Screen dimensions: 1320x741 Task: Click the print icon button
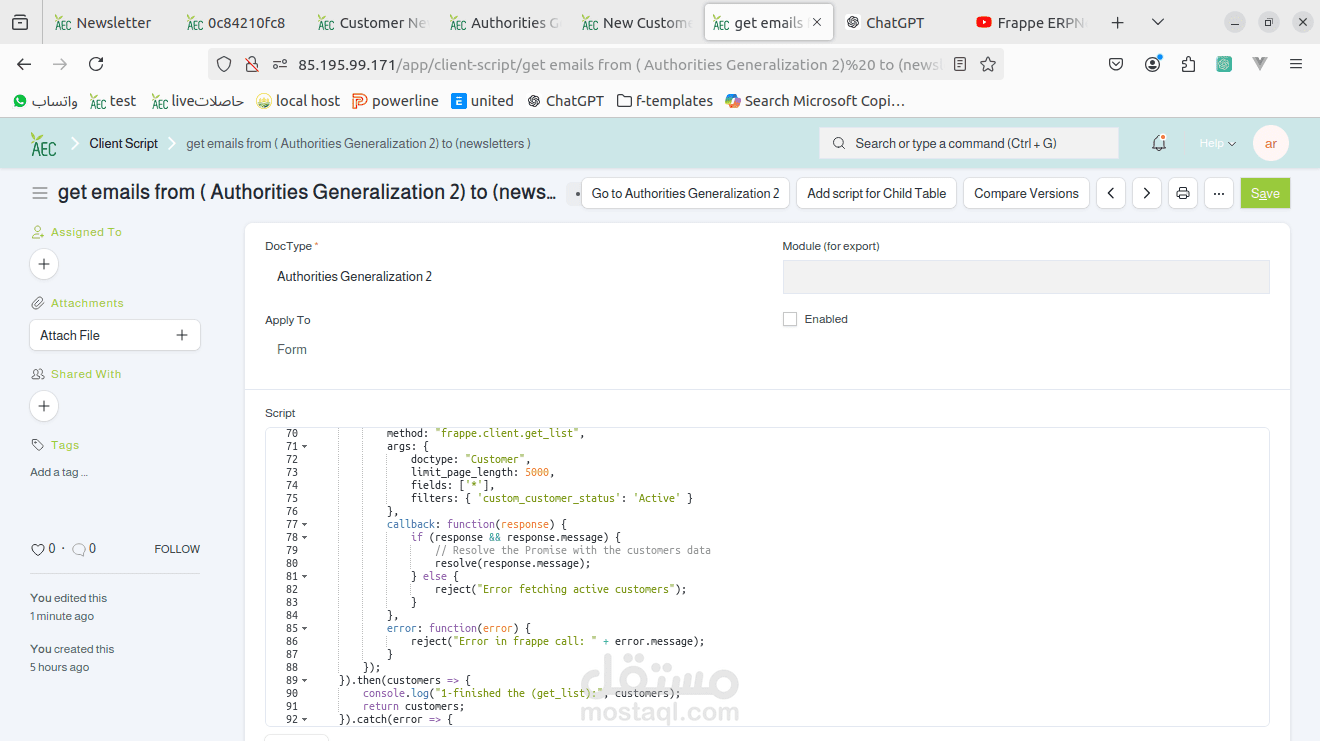[x=1183, y=193]
